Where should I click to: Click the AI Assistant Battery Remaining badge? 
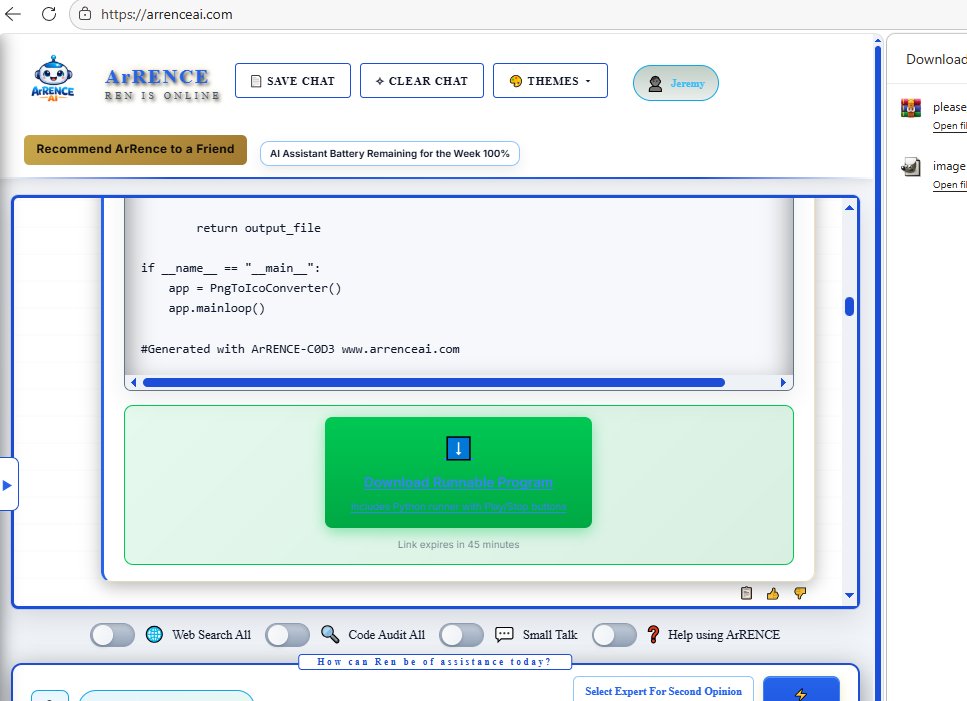pyautogui.click(x=390, y=154)
